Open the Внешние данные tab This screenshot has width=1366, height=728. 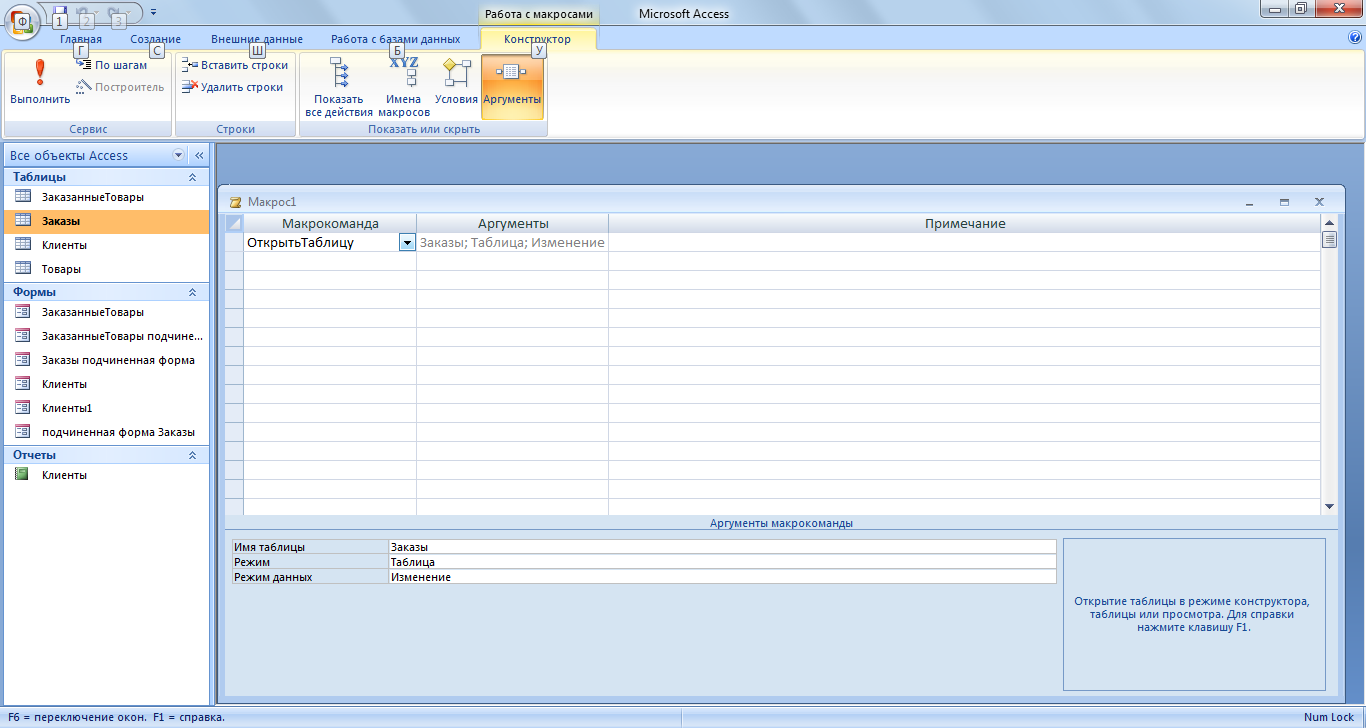click(x=257, y=39)
